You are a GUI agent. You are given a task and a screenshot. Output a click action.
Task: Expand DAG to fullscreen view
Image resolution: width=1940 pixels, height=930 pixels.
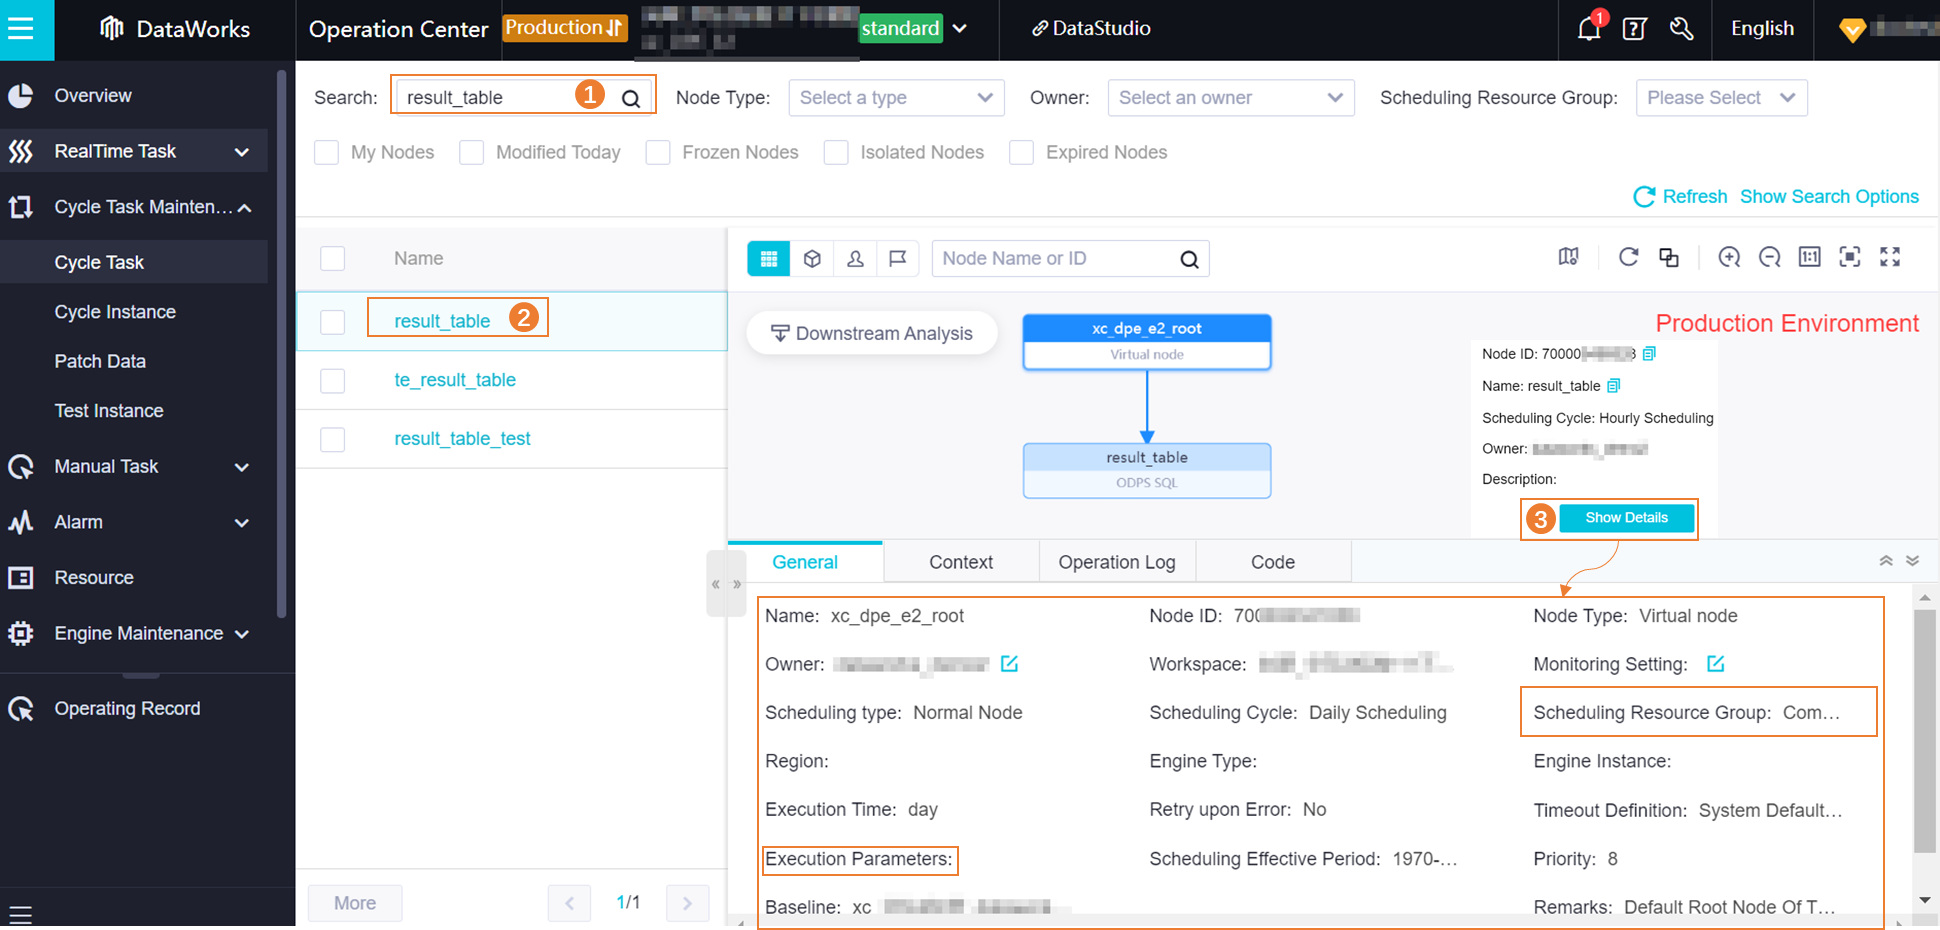(x=1890, y=257)
